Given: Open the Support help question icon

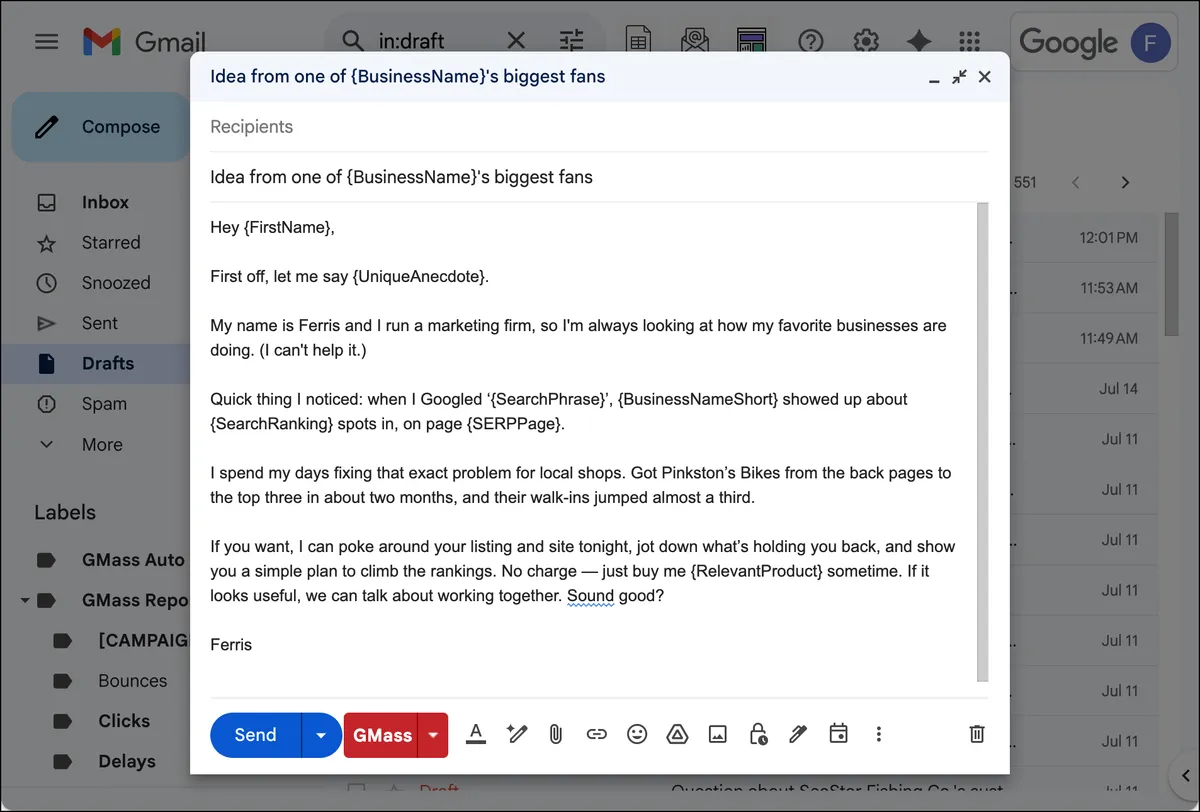Looking at the screenshot, I should coord(810,41).
